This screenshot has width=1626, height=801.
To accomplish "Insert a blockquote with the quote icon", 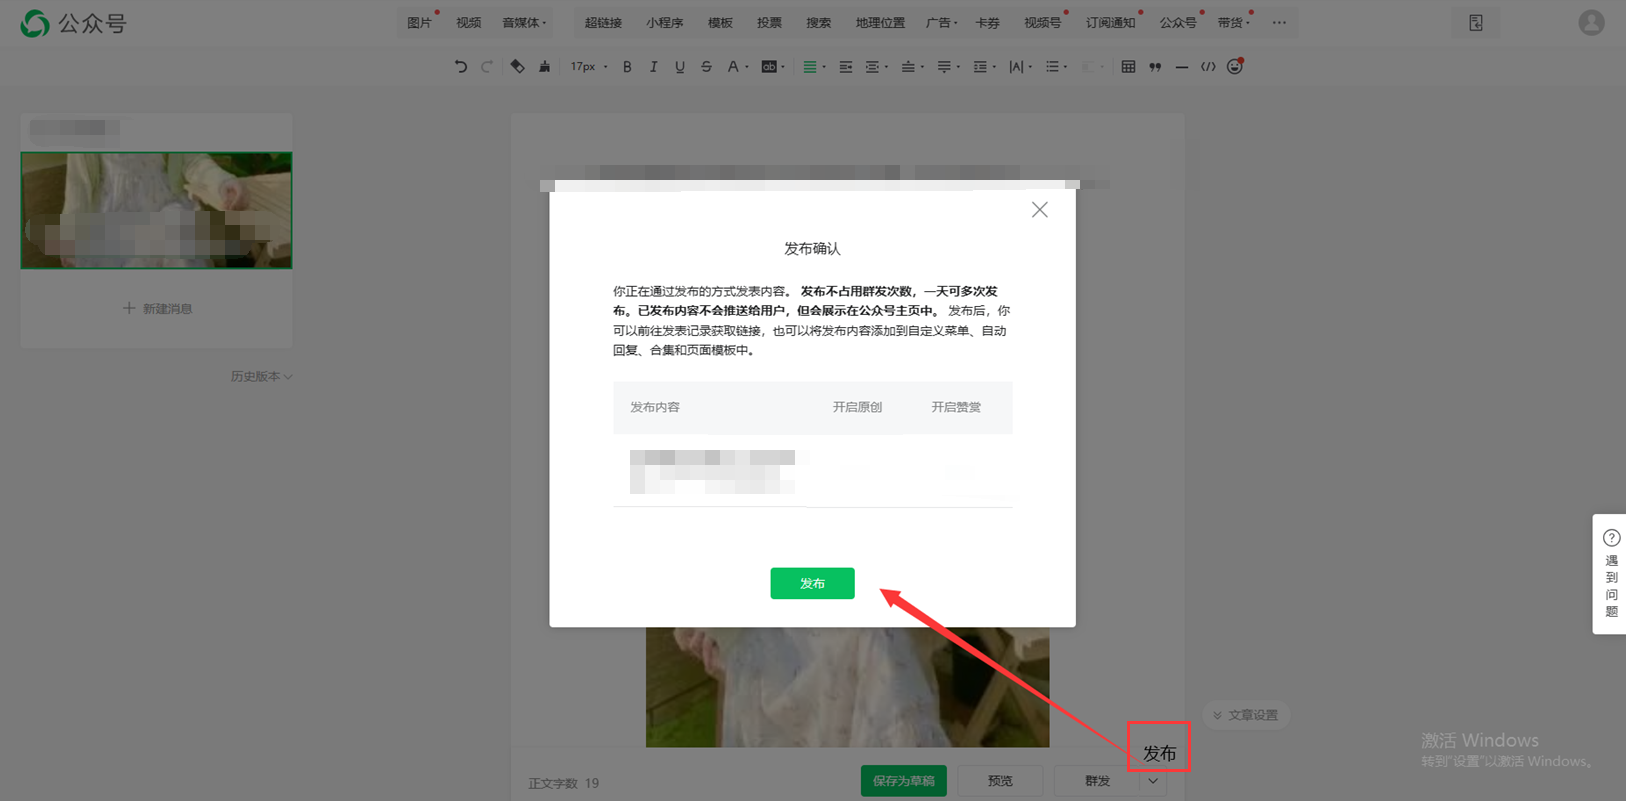I will (1155, 67).
